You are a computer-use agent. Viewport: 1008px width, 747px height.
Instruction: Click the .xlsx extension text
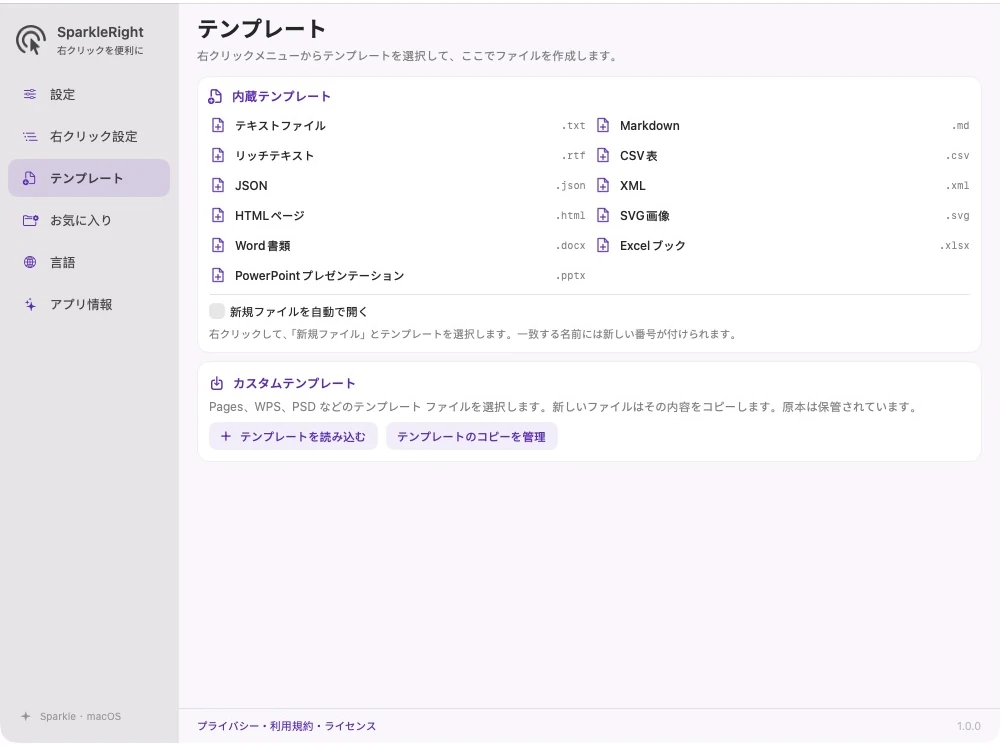(955, 246)
